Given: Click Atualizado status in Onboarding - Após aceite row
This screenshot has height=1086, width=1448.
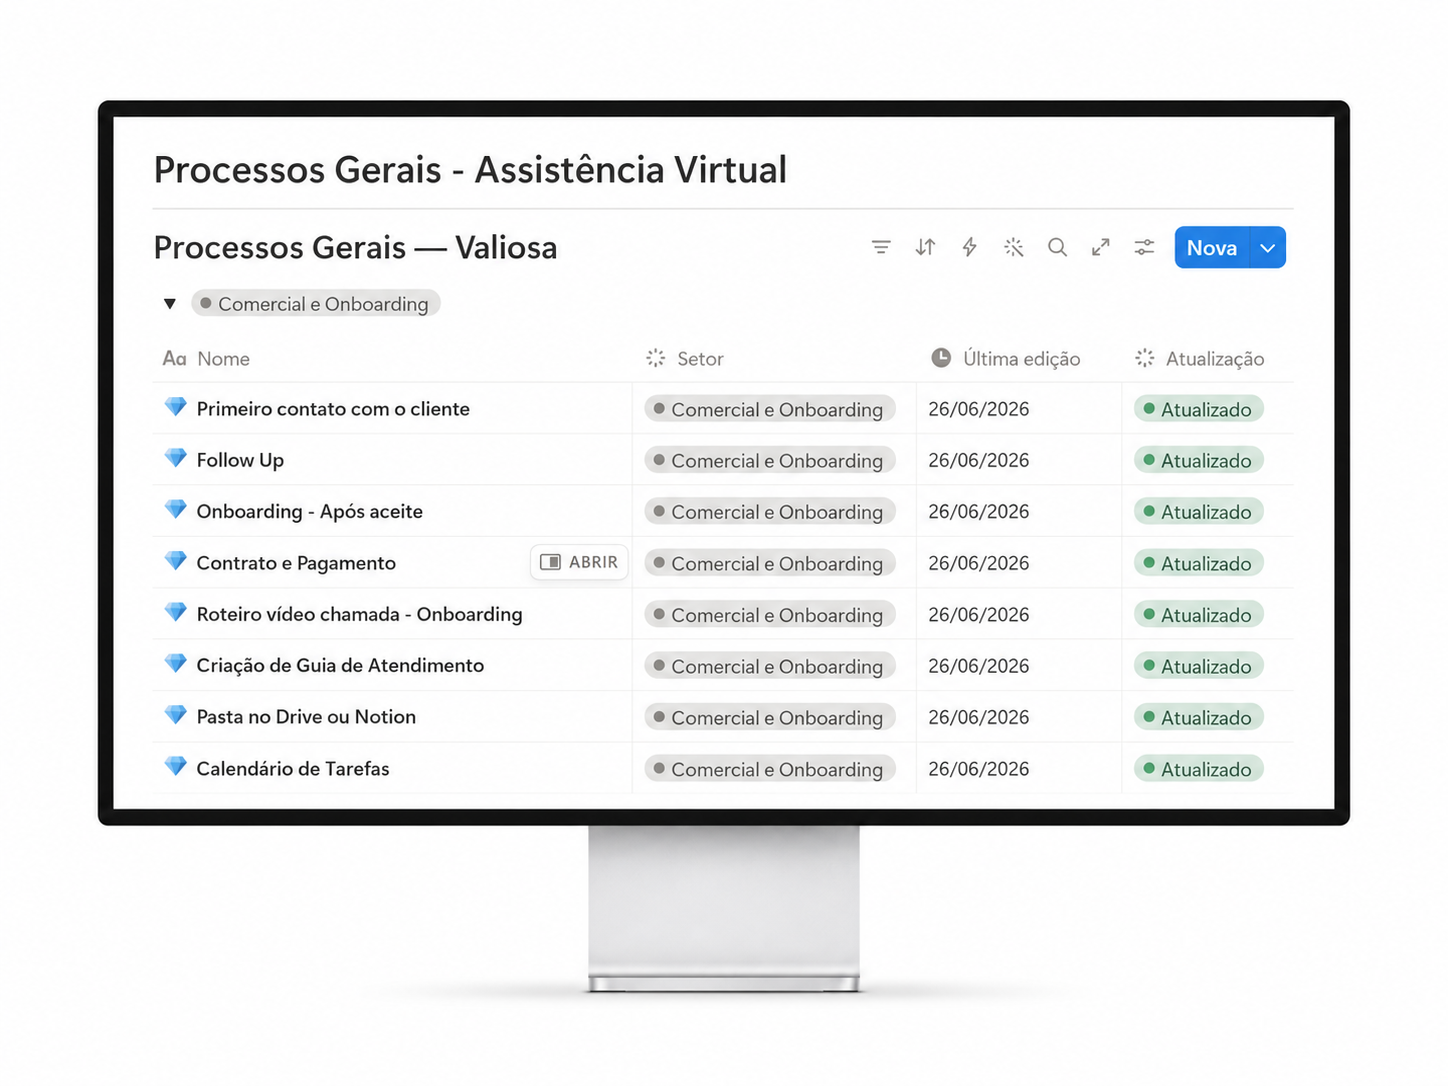Looking at the screenshot, I should tap(1198, 512).
